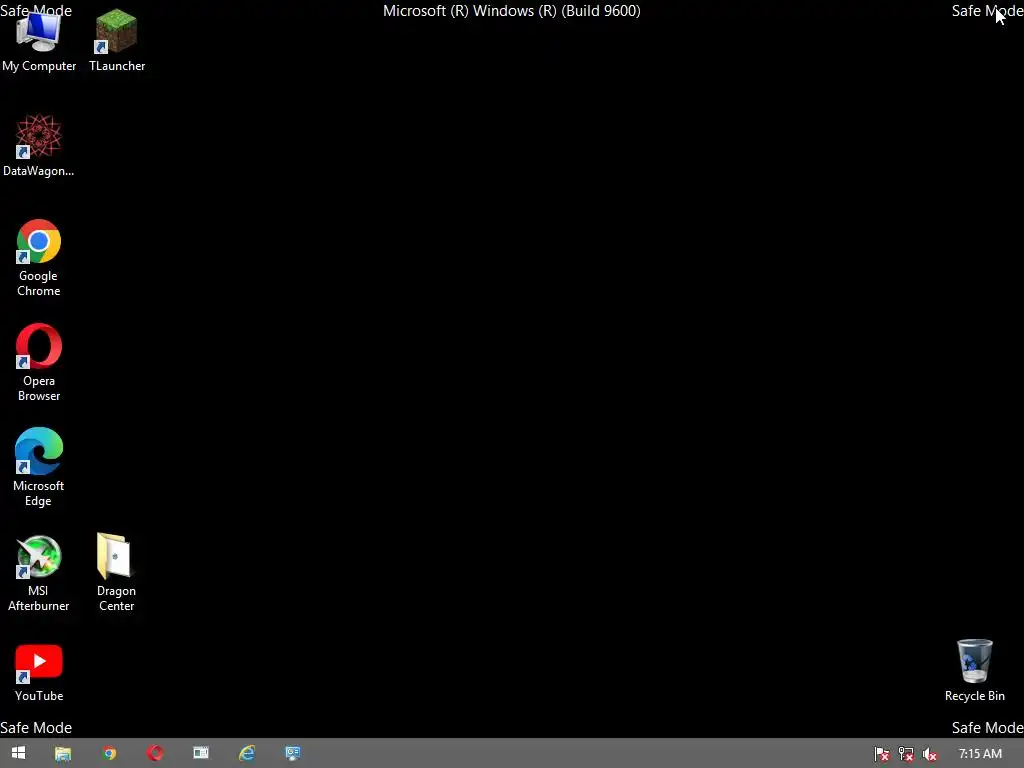Open the 7:15 AM taskbar clock
Screen dimensions: 1024x768
[980, 754]
